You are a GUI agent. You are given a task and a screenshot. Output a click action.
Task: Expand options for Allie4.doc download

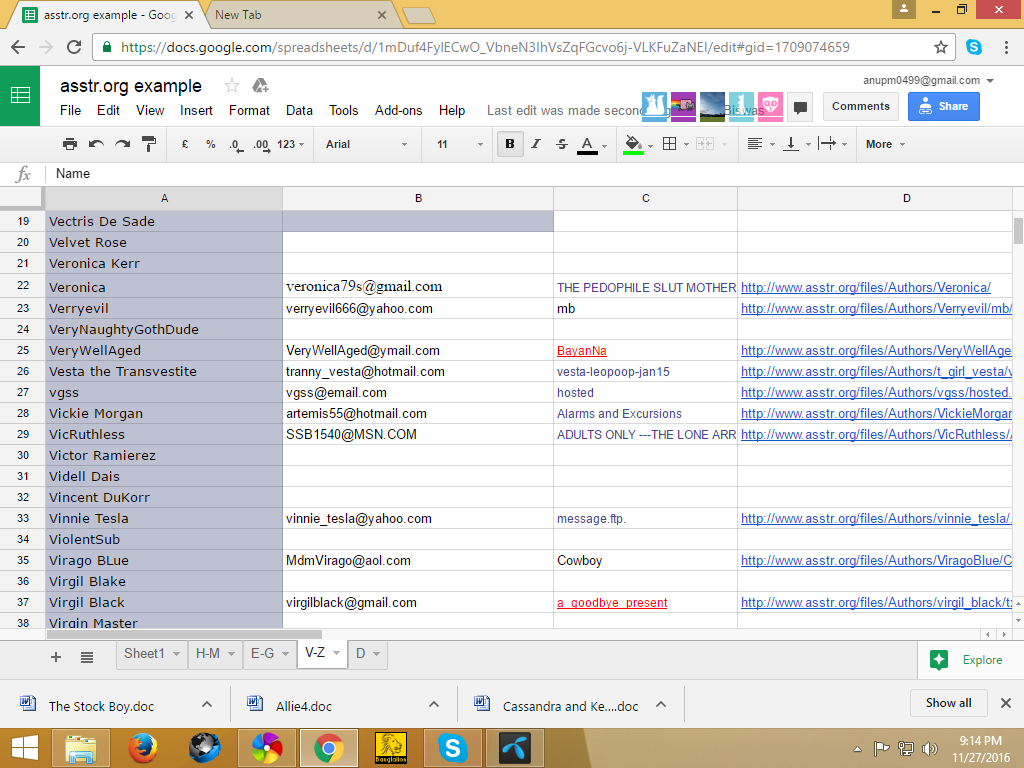434,705
